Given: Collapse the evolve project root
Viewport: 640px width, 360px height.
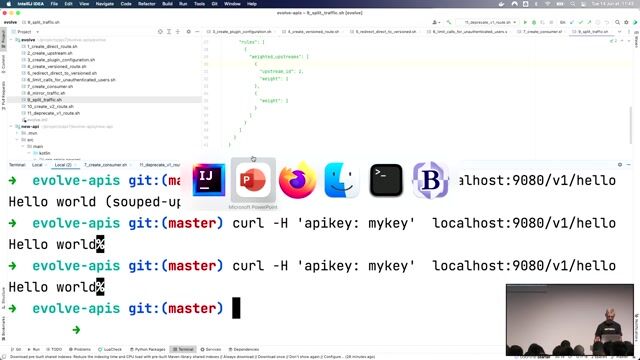Looking at the screenshot, I should [11, 40].
